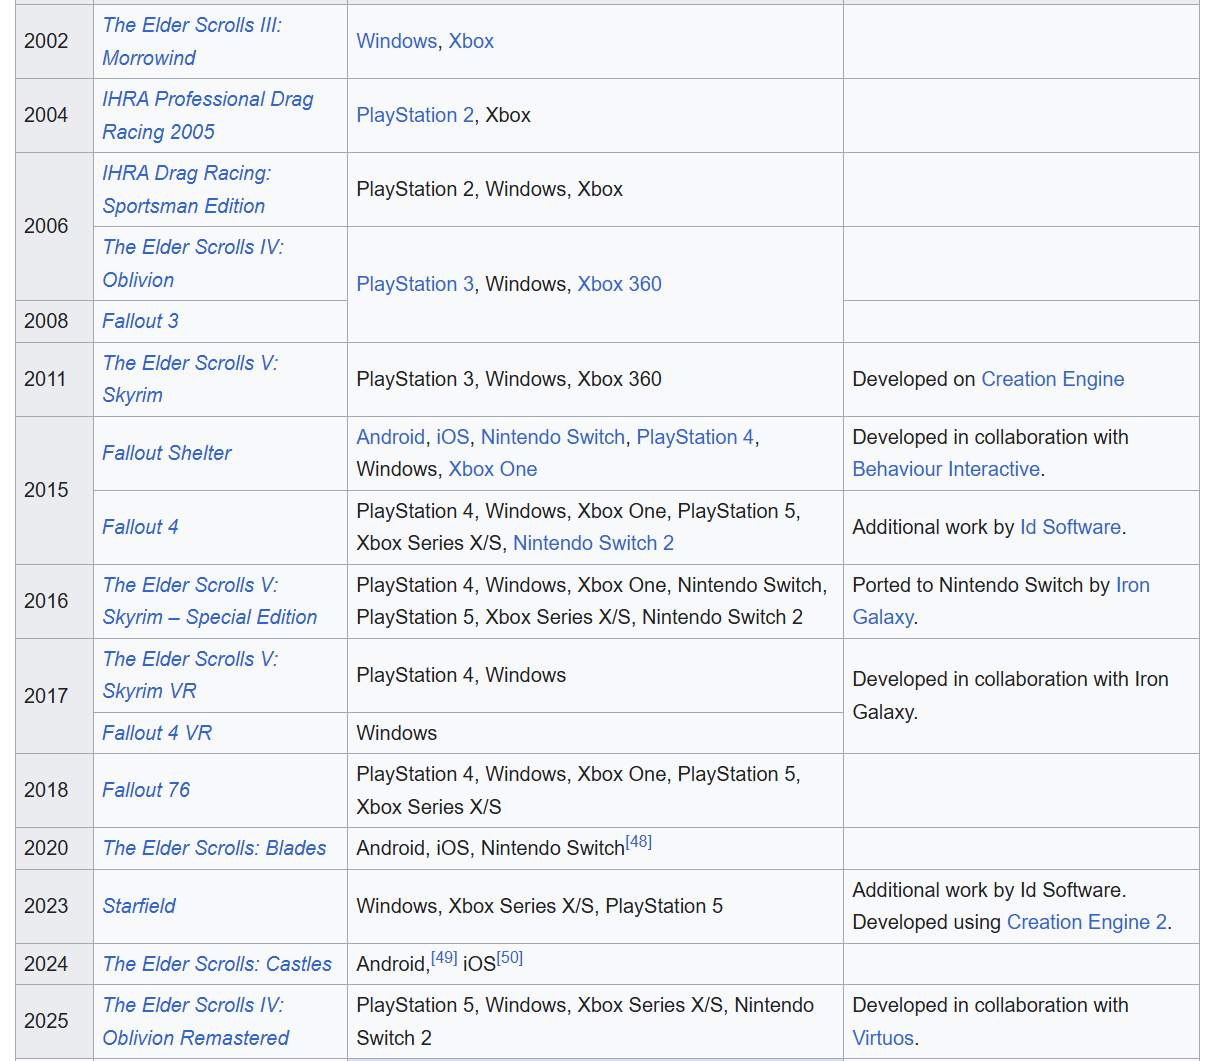Image resolution: width=1210 pixels, height=1061 pixels.
Task: Select the 2002 year cell
Action: (x=54, y=41)
